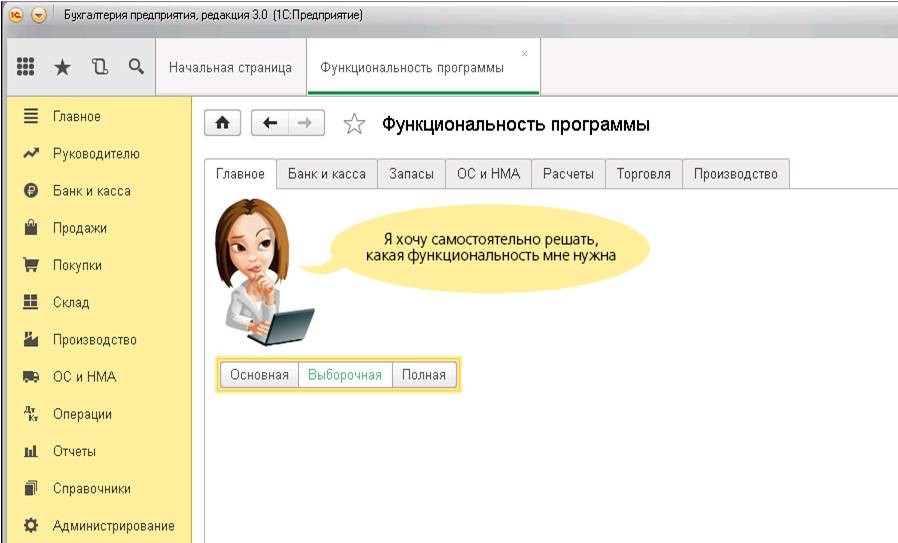
Task: Open Продажи section in sidebar
Action: pyautogui.click(x=79, y=228)
